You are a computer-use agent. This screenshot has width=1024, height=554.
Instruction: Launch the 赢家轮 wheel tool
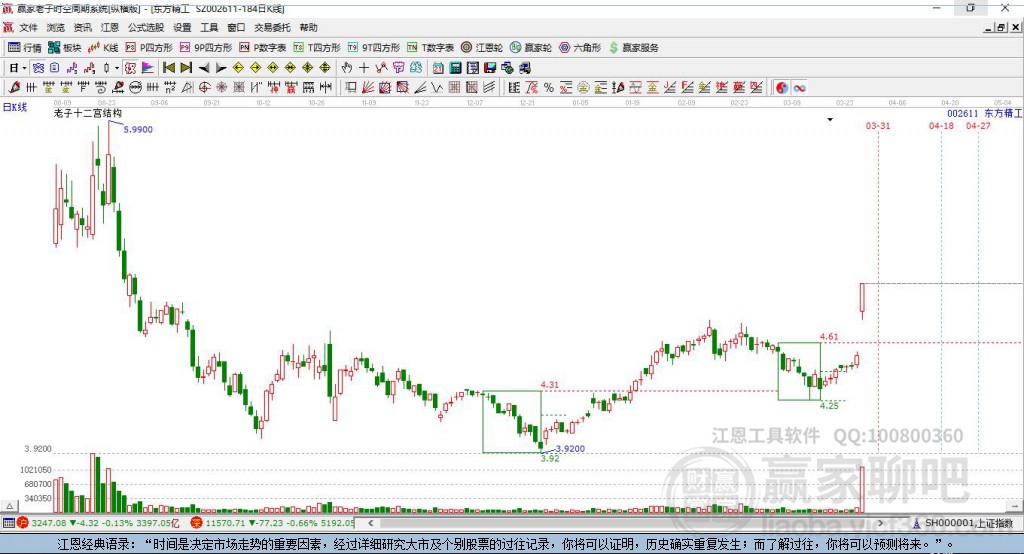pyautogui.click(x=531, y=48)
